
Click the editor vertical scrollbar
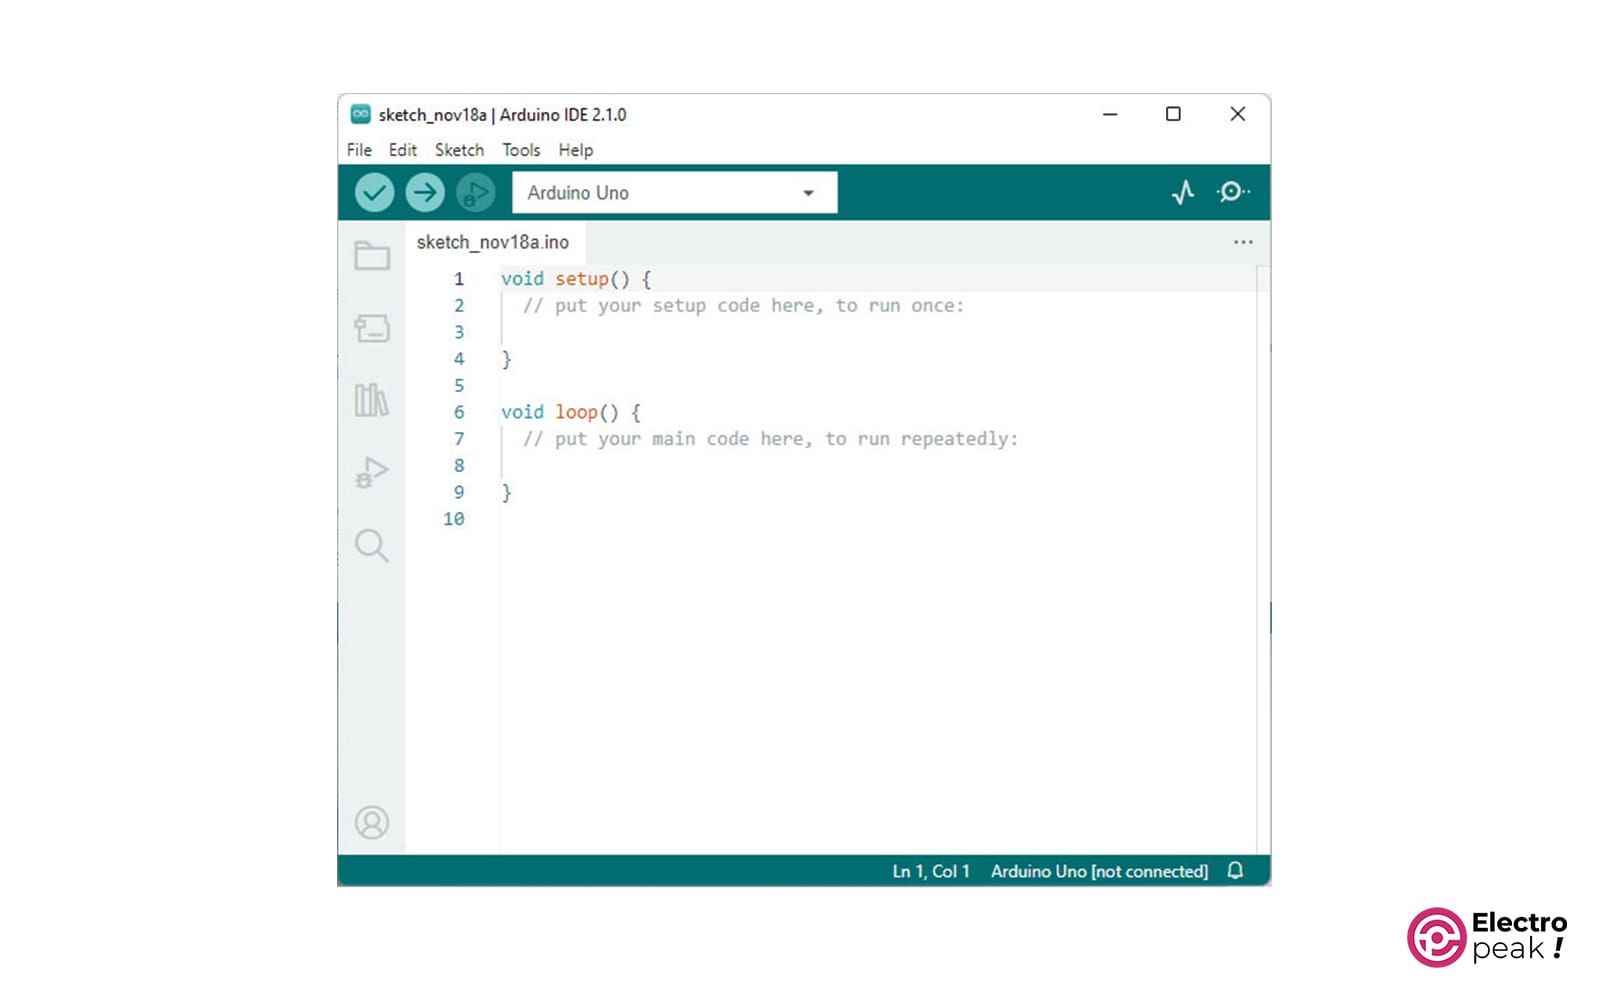pos(1263,560)
